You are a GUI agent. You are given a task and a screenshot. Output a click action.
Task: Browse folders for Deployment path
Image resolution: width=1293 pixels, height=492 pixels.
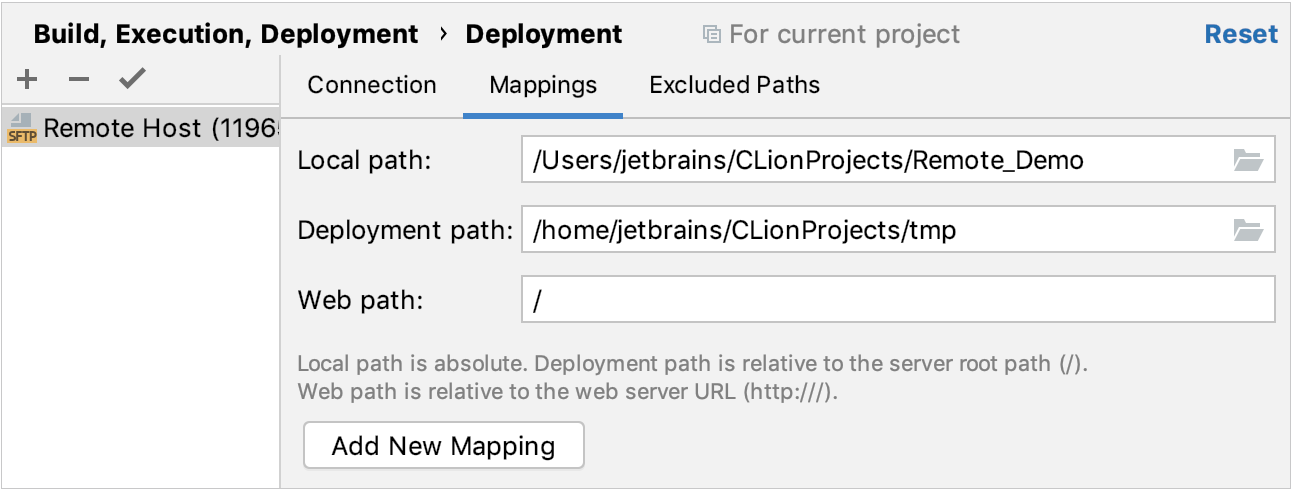coord(1248,231)
